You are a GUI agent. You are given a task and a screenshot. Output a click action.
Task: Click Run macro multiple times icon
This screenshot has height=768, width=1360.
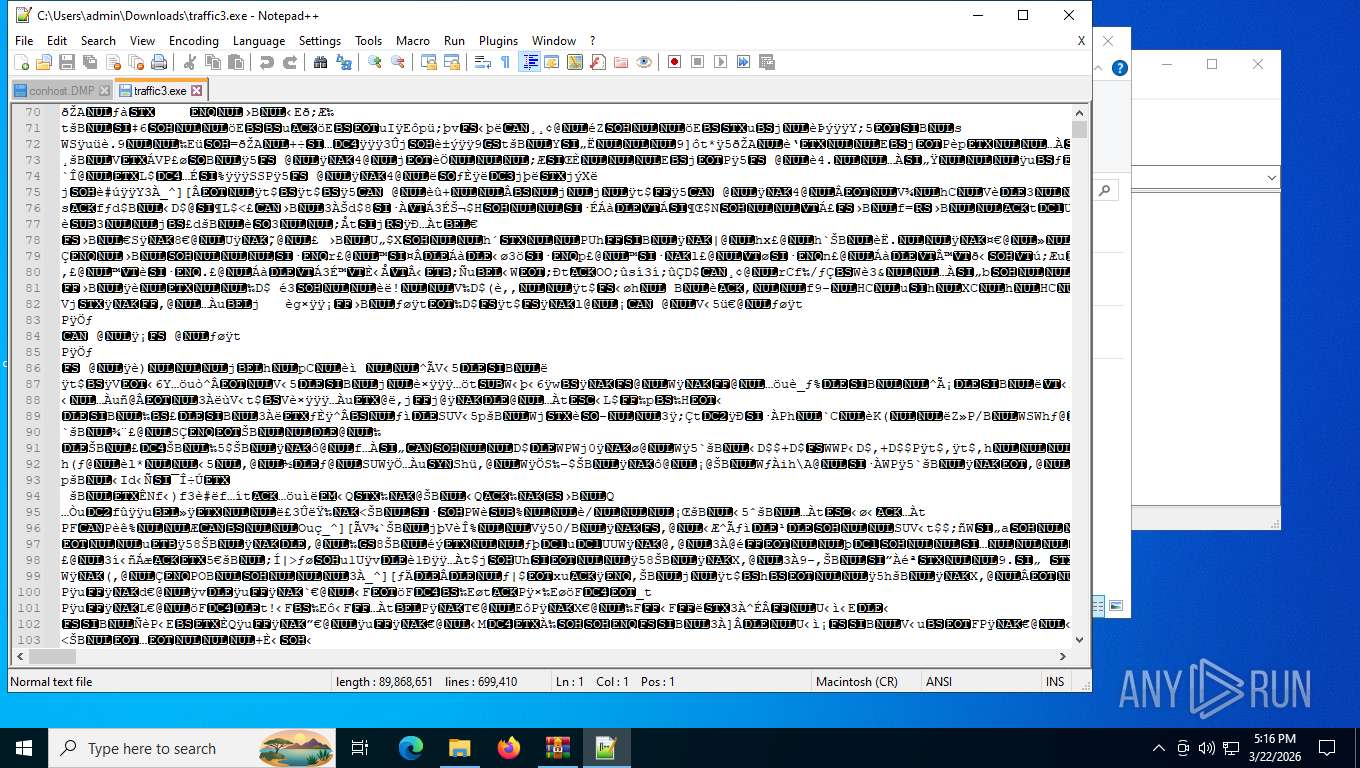(x=744, y=62)
